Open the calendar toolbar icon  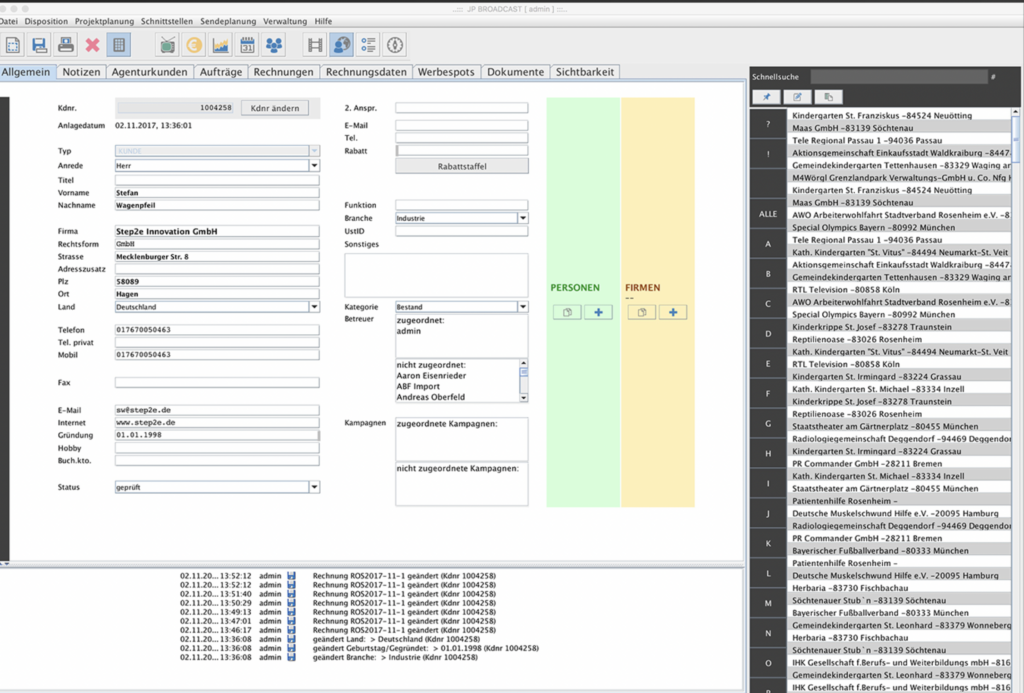pyautogui.click(x=247, y=45)
